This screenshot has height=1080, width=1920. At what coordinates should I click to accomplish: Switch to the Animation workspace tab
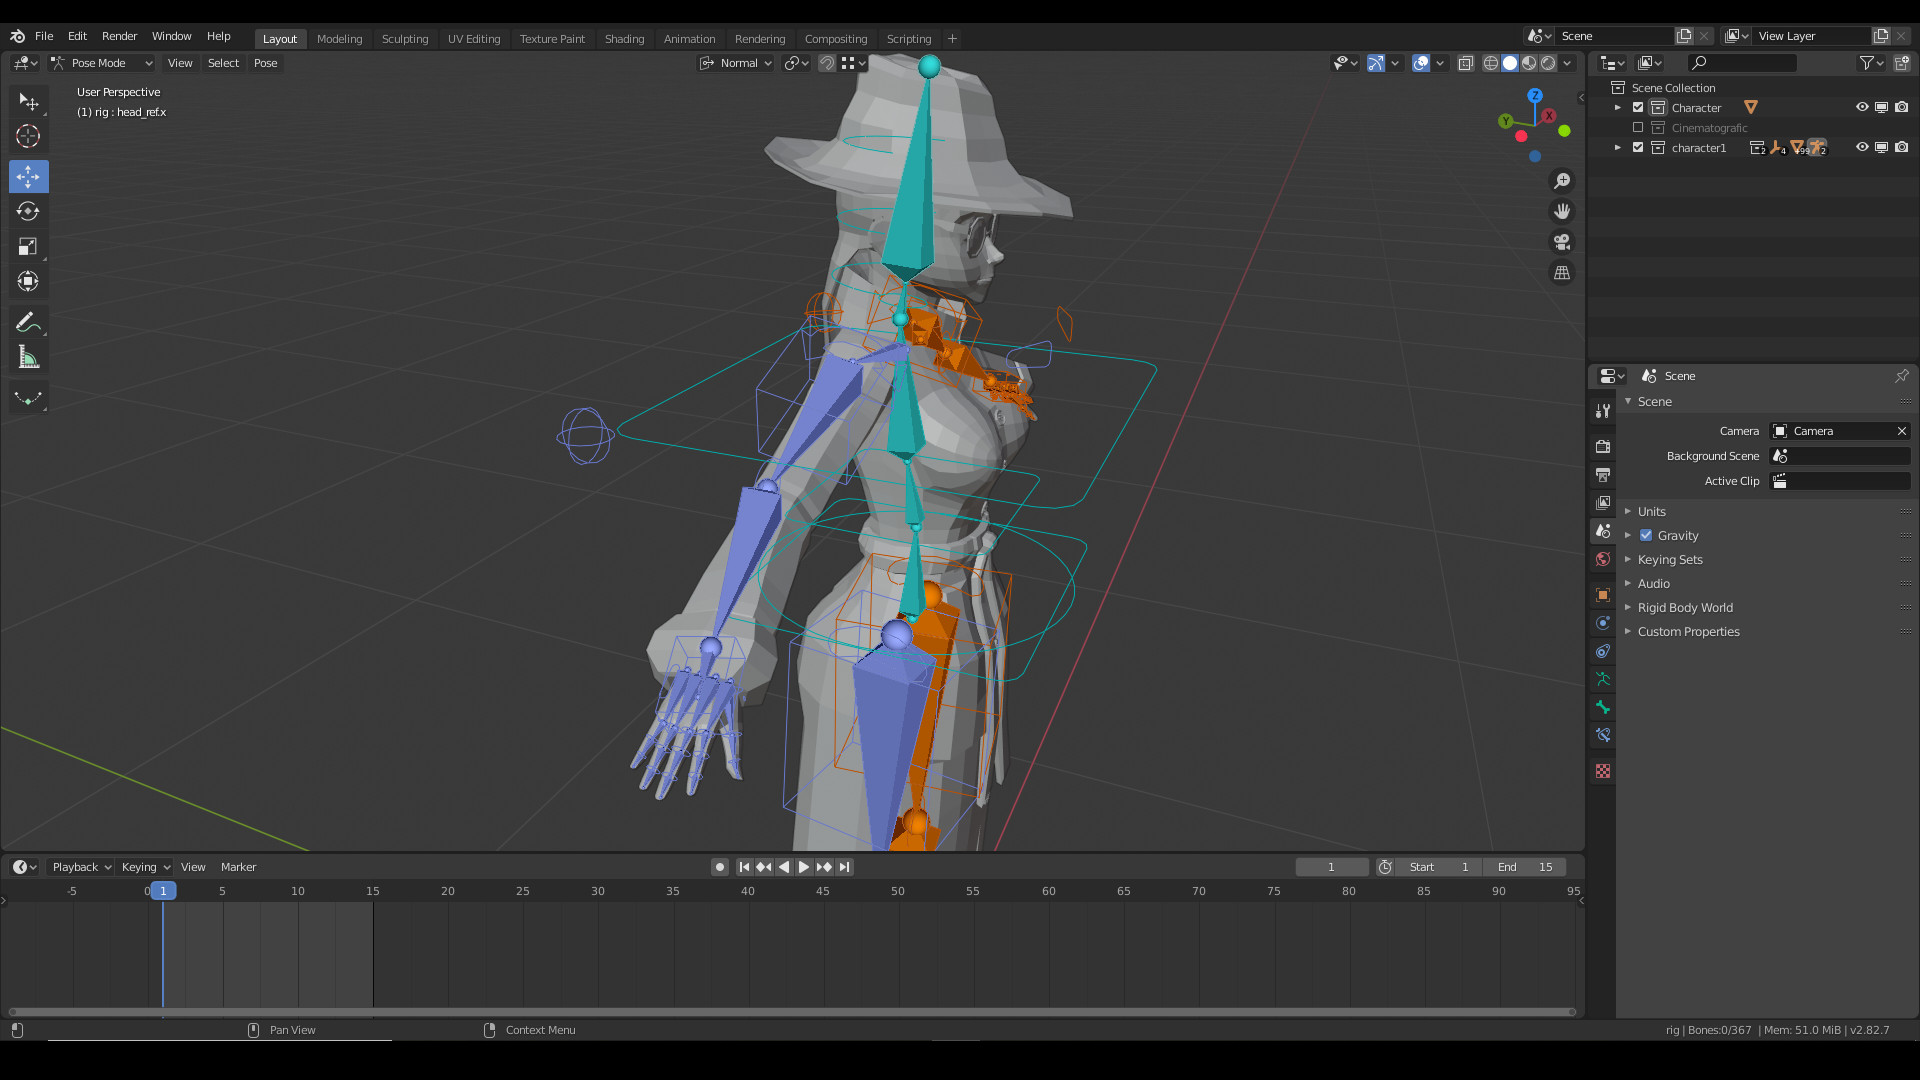coord(689,39)
